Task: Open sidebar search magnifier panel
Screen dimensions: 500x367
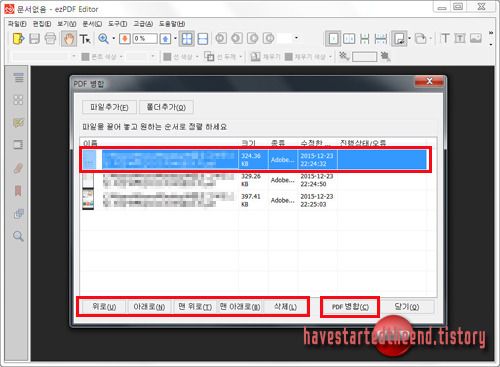Action: 18,236
